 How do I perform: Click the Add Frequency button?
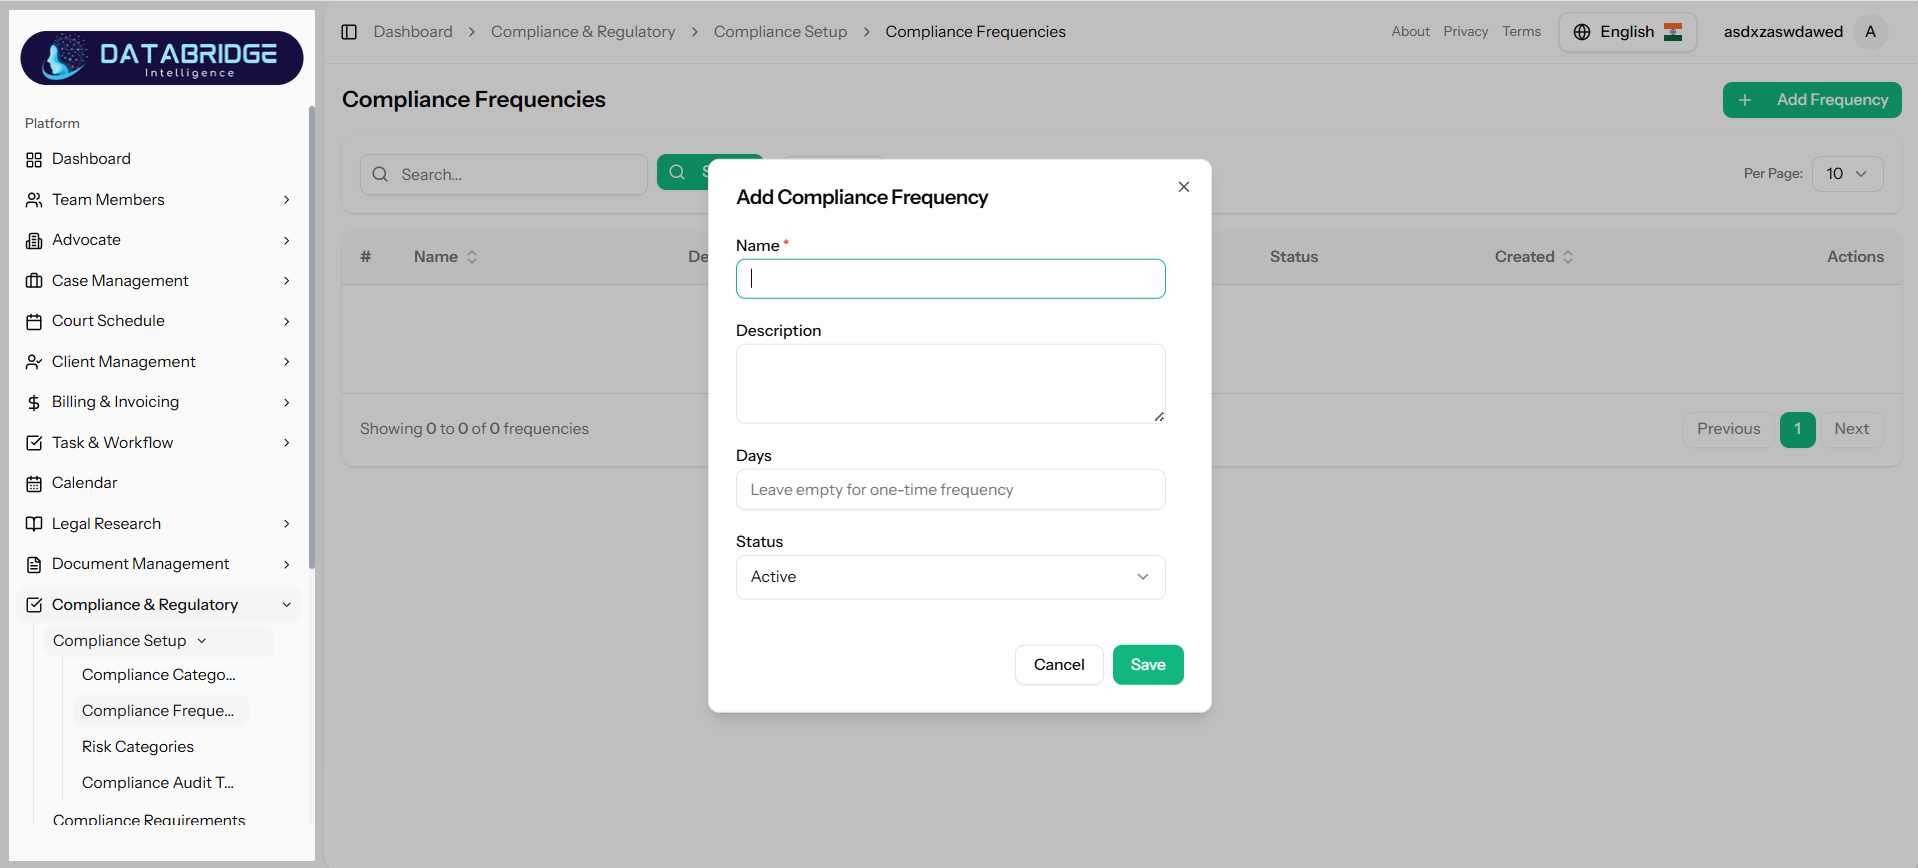[x=1812, y=100]
